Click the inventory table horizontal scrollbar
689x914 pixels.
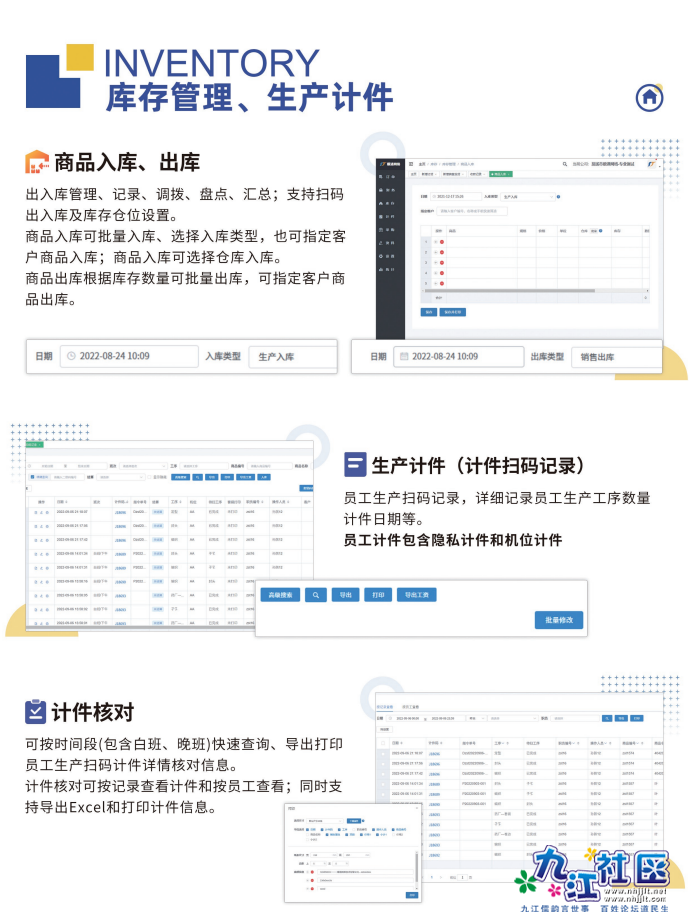[509, 290]
